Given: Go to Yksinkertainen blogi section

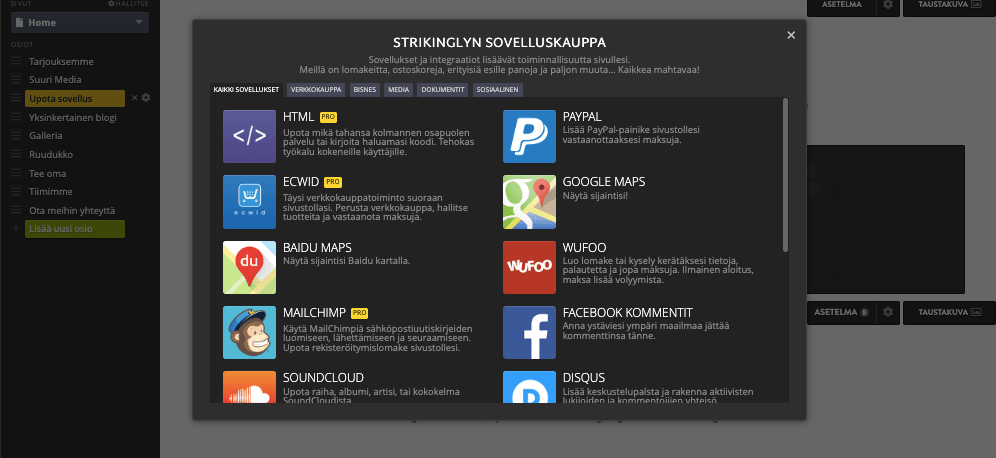Looking at the screenshot, I should (72, 118).
